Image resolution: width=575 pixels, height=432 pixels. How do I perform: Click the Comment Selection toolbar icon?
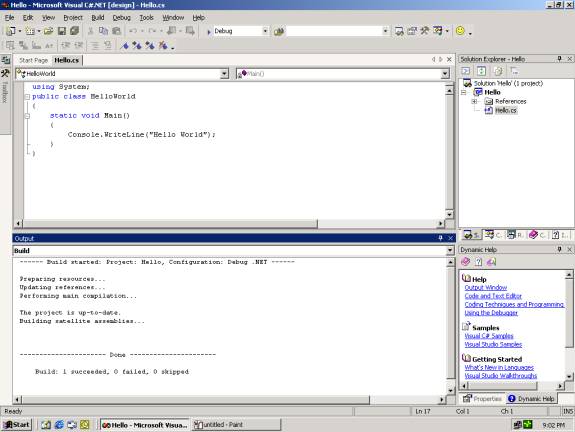pos(95,46)
